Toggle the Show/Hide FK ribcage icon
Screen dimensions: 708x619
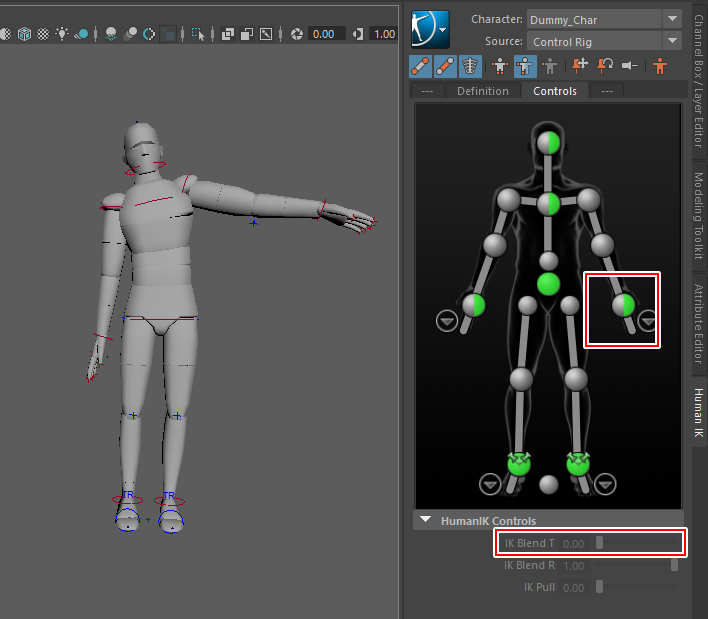coord(471,67)
